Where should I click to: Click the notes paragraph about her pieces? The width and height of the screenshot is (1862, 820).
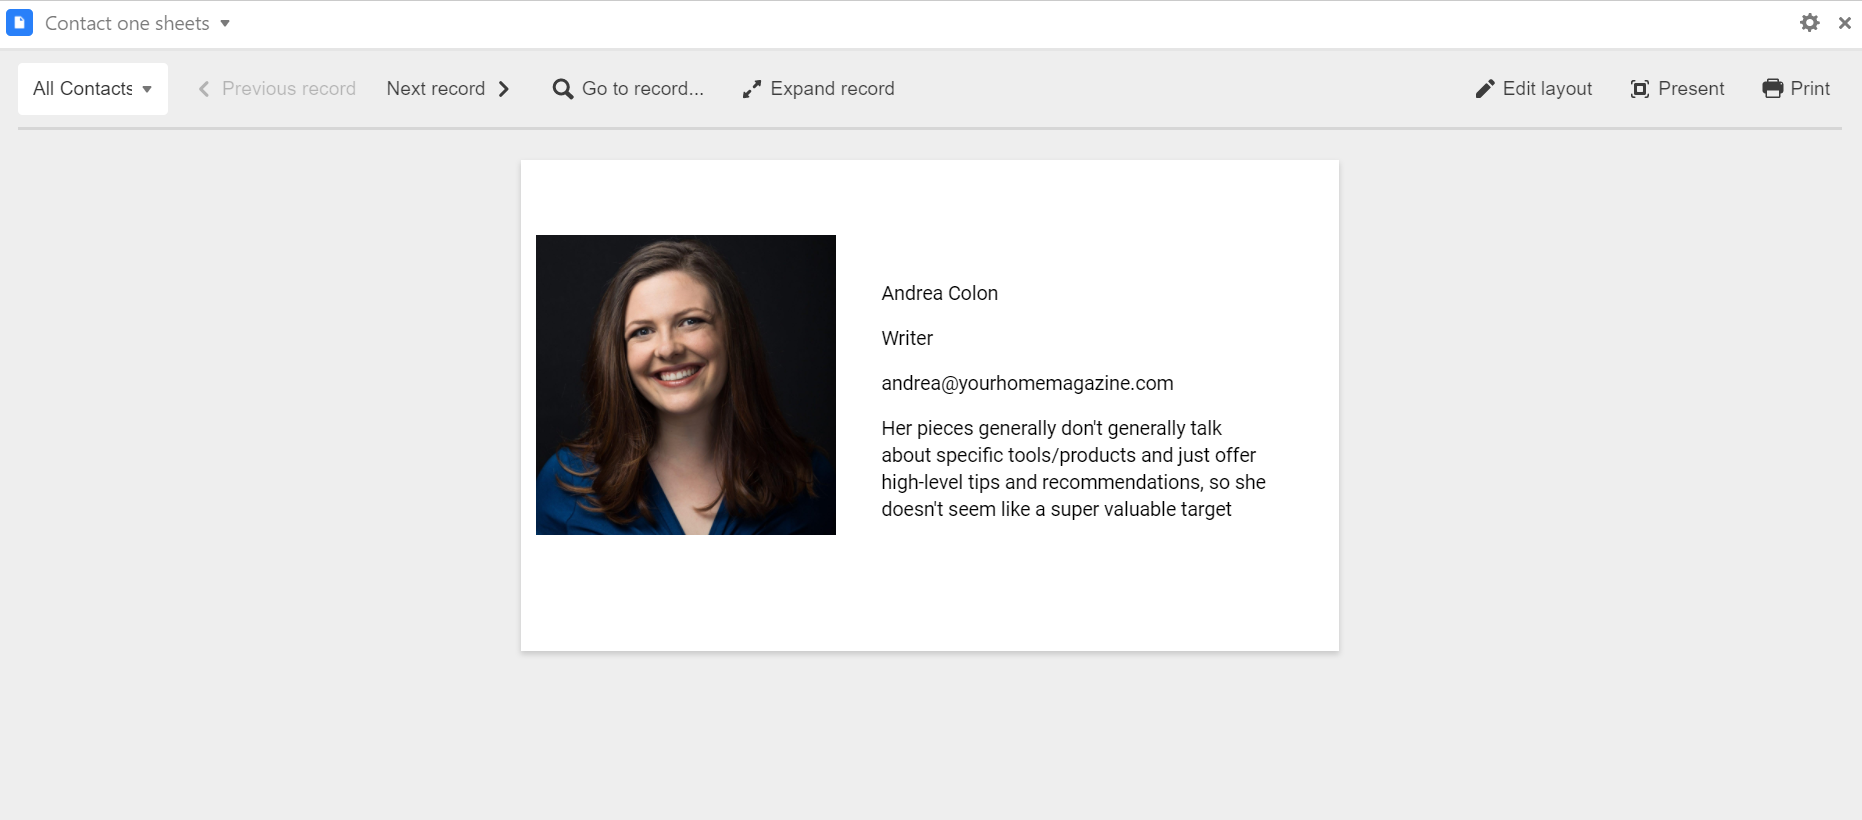1073,468
